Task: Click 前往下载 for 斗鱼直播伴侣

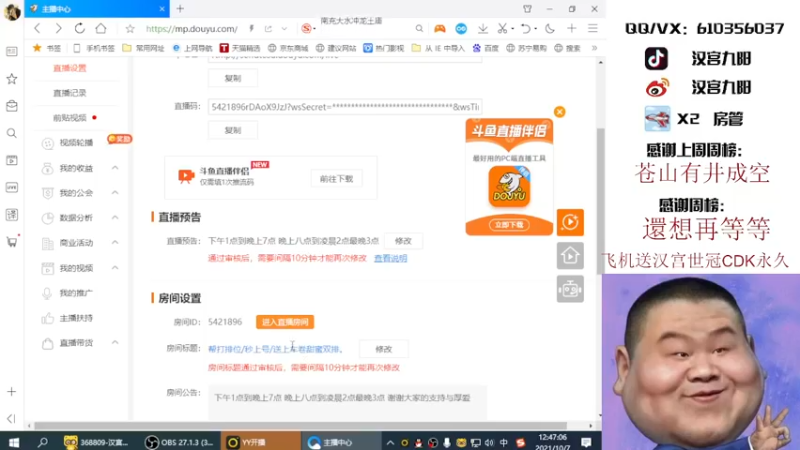Action: 336,179
